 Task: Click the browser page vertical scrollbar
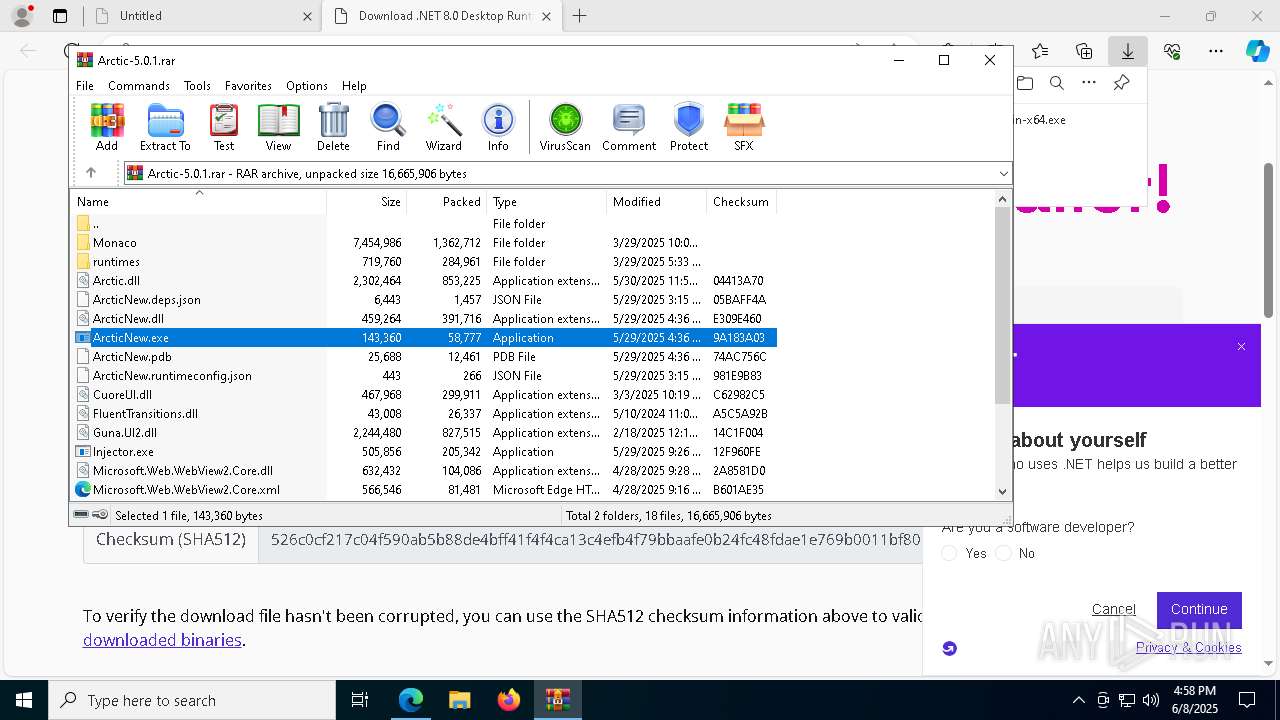[x=1269, y=241]
